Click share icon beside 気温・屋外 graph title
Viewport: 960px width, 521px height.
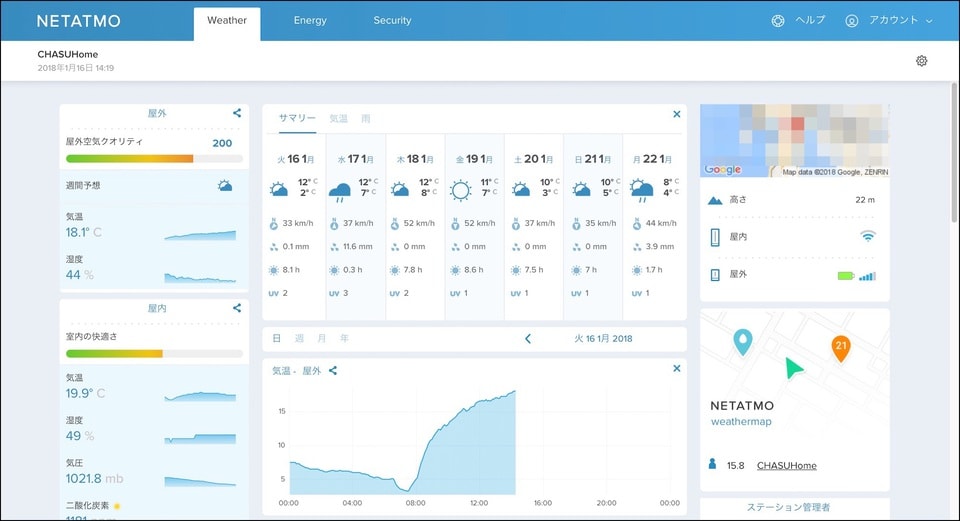click(x=333, y=371)
